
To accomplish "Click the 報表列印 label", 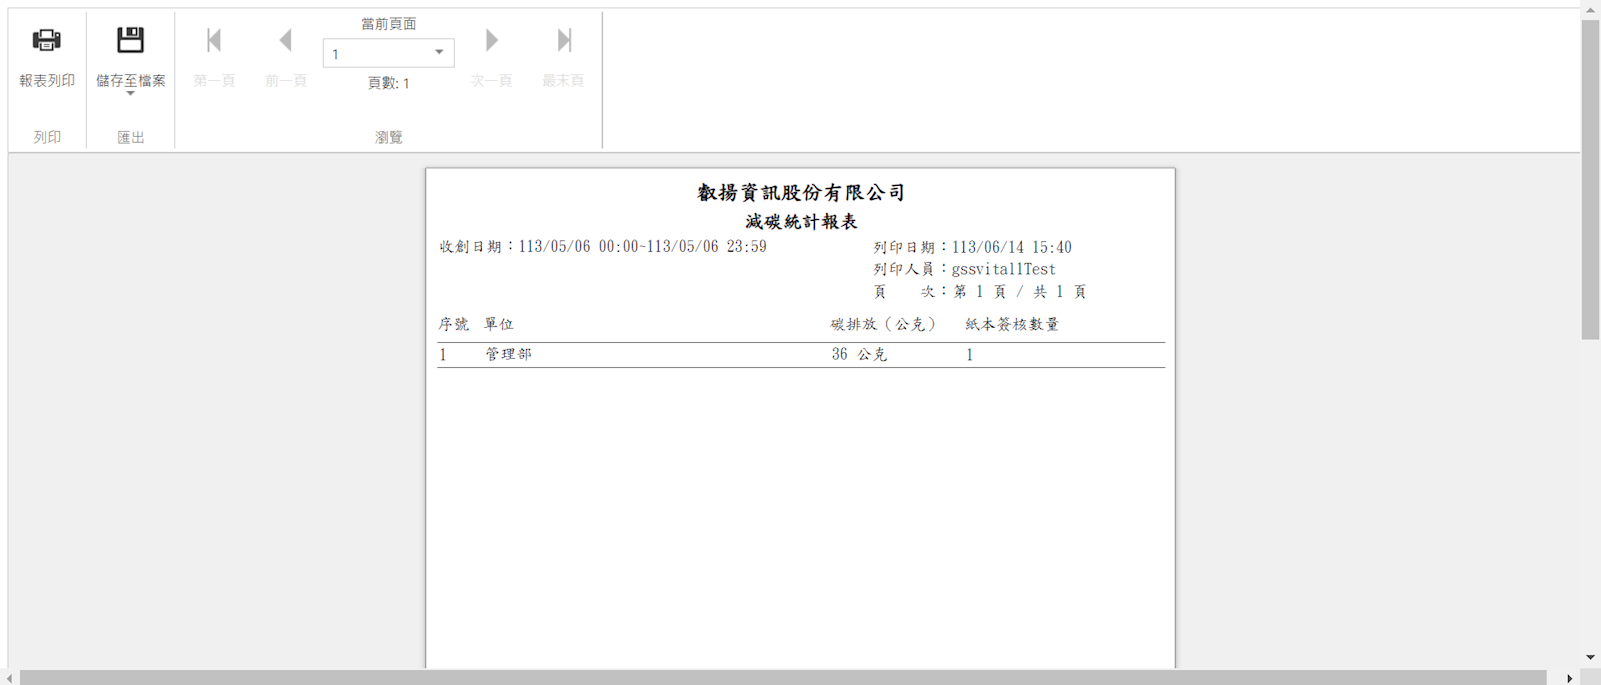I will point(47,80).
